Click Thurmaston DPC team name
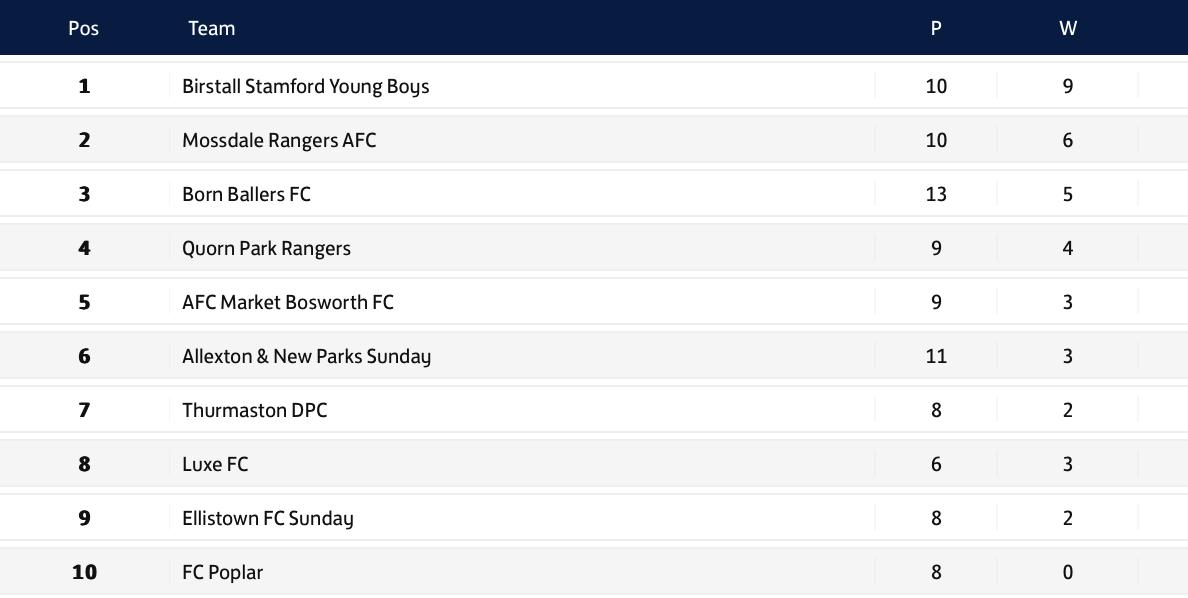 click(x=255, y=410)
